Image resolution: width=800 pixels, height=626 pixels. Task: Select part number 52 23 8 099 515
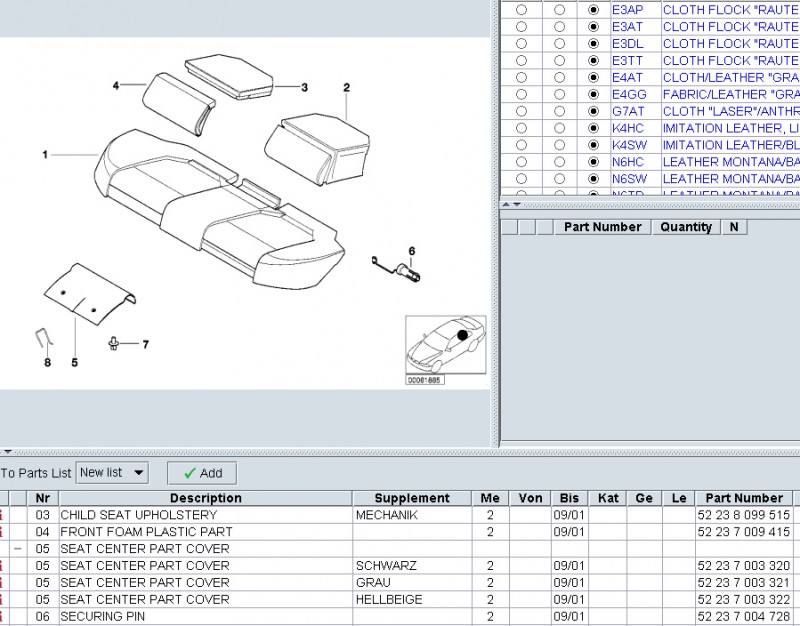coord(743,515)
